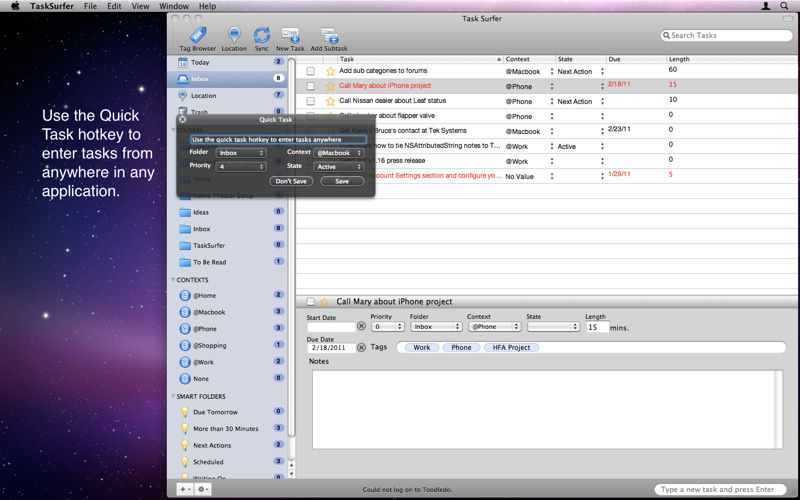Screen dimensions: 800x500
Task: Open the Window menu
Action: point(173,6)
